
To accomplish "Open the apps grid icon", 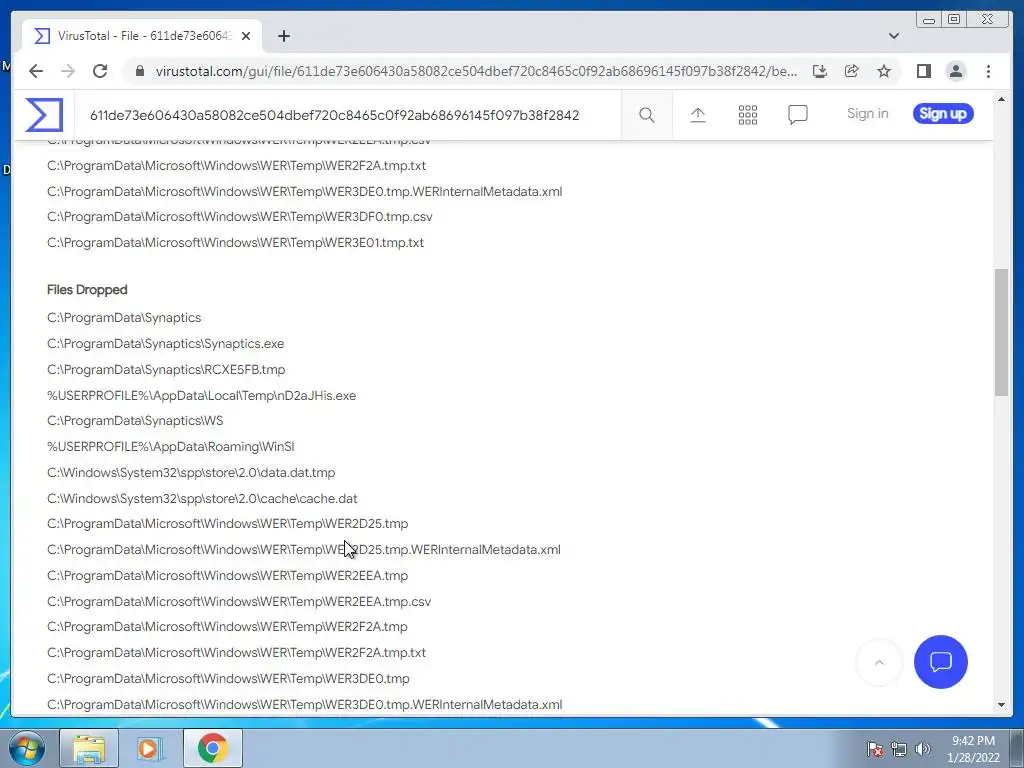I will [748, 115].
